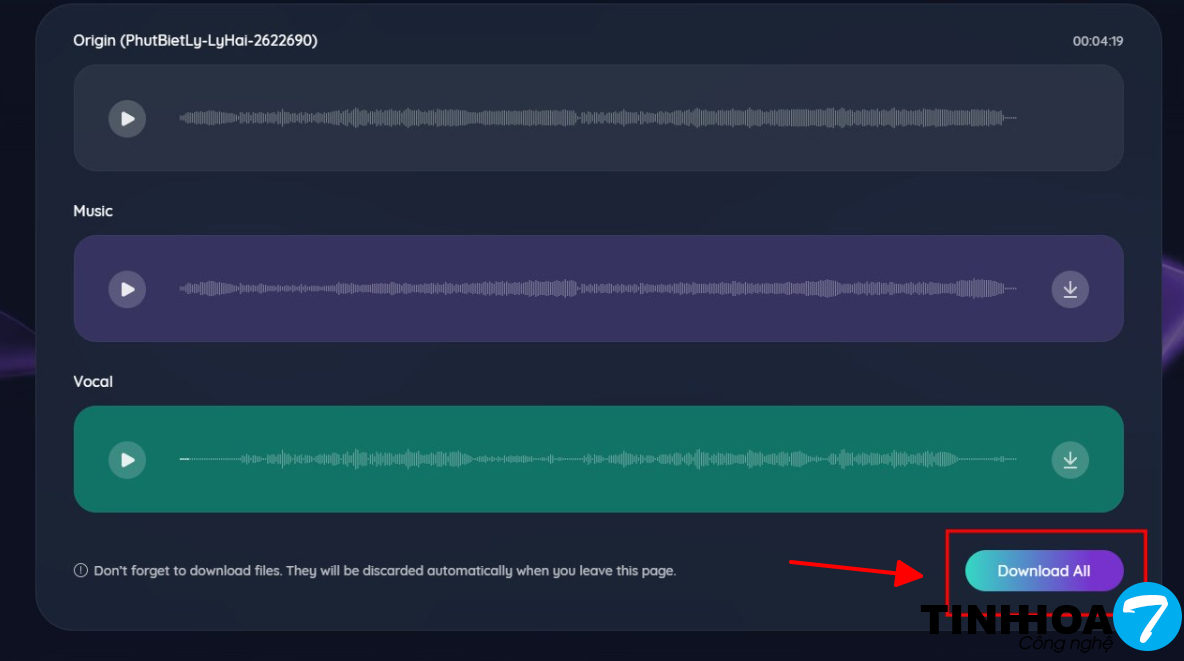Select the Origin (PhutBietLy-LyHai-2622690) title
The height and width of the screenshot is (661, 1184).
[195, 41]
